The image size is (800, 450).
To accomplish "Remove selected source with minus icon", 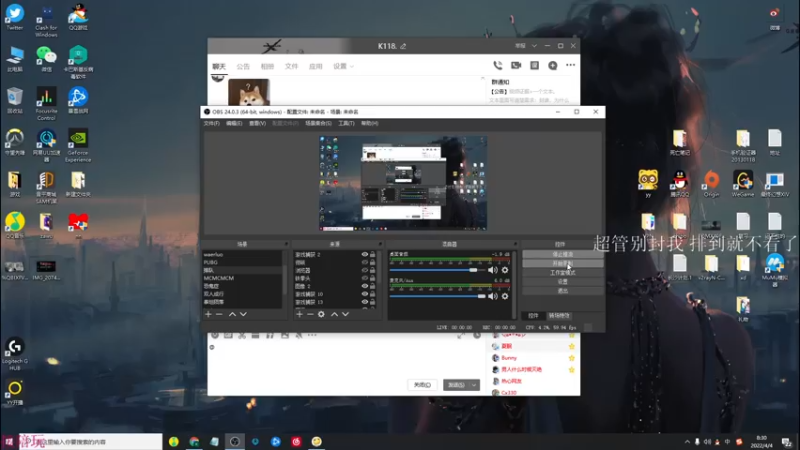I will coord(310,314).
